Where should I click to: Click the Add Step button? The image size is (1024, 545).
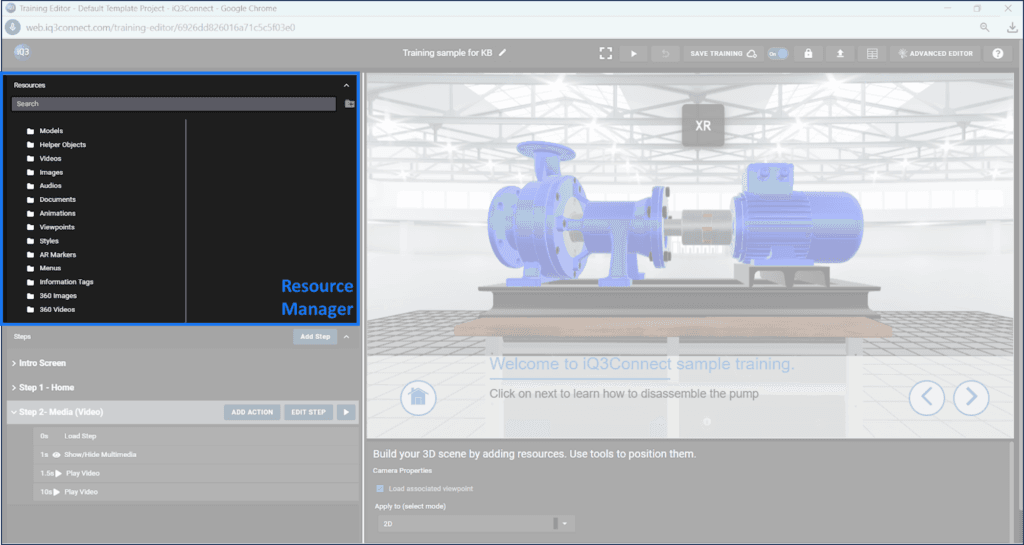[x=315, y=337]
